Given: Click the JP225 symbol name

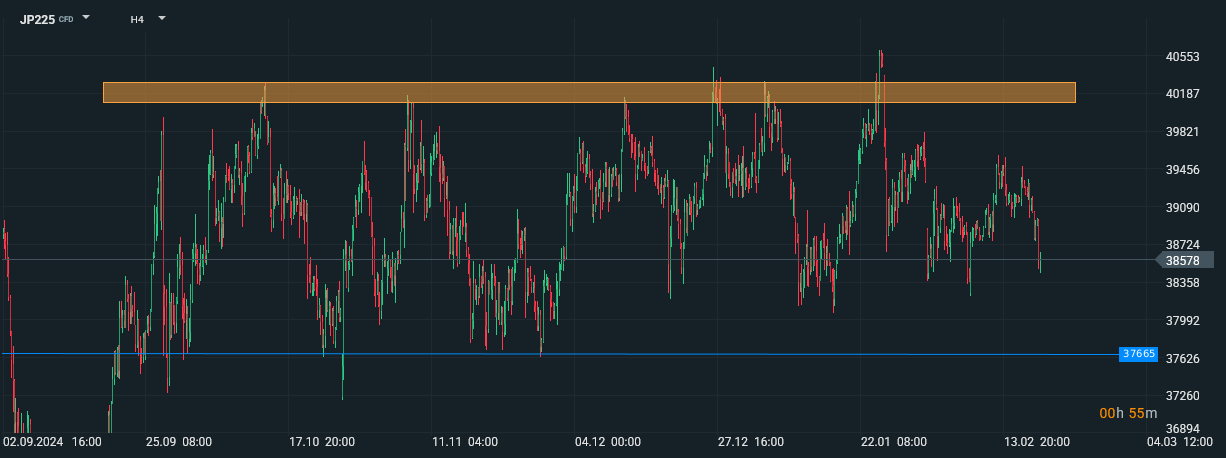Looking at the screenshot, I should pos(37,18).
